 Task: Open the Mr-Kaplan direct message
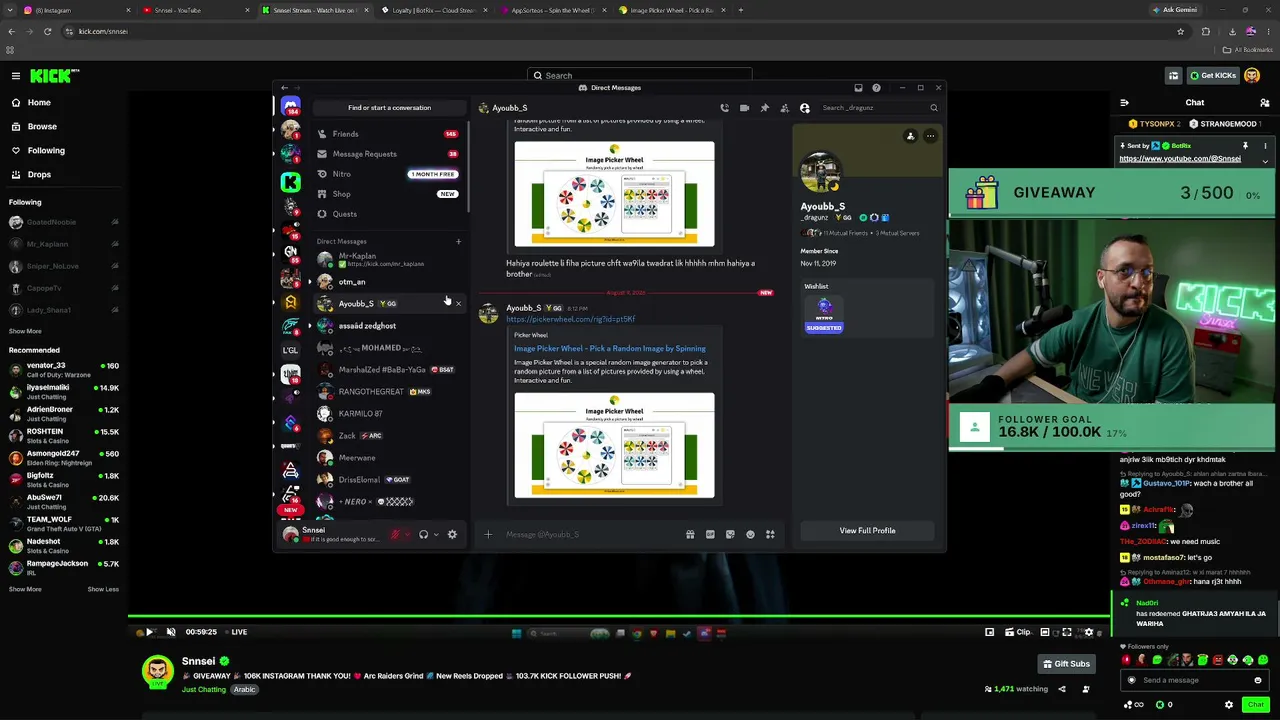(388, 259)
